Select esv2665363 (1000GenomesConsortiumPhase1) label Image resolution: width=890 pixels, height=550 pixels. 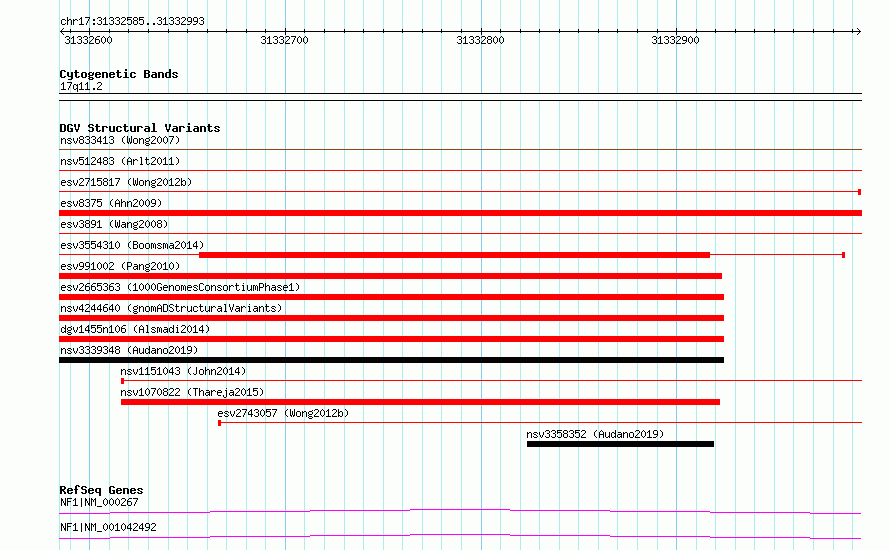180,287
